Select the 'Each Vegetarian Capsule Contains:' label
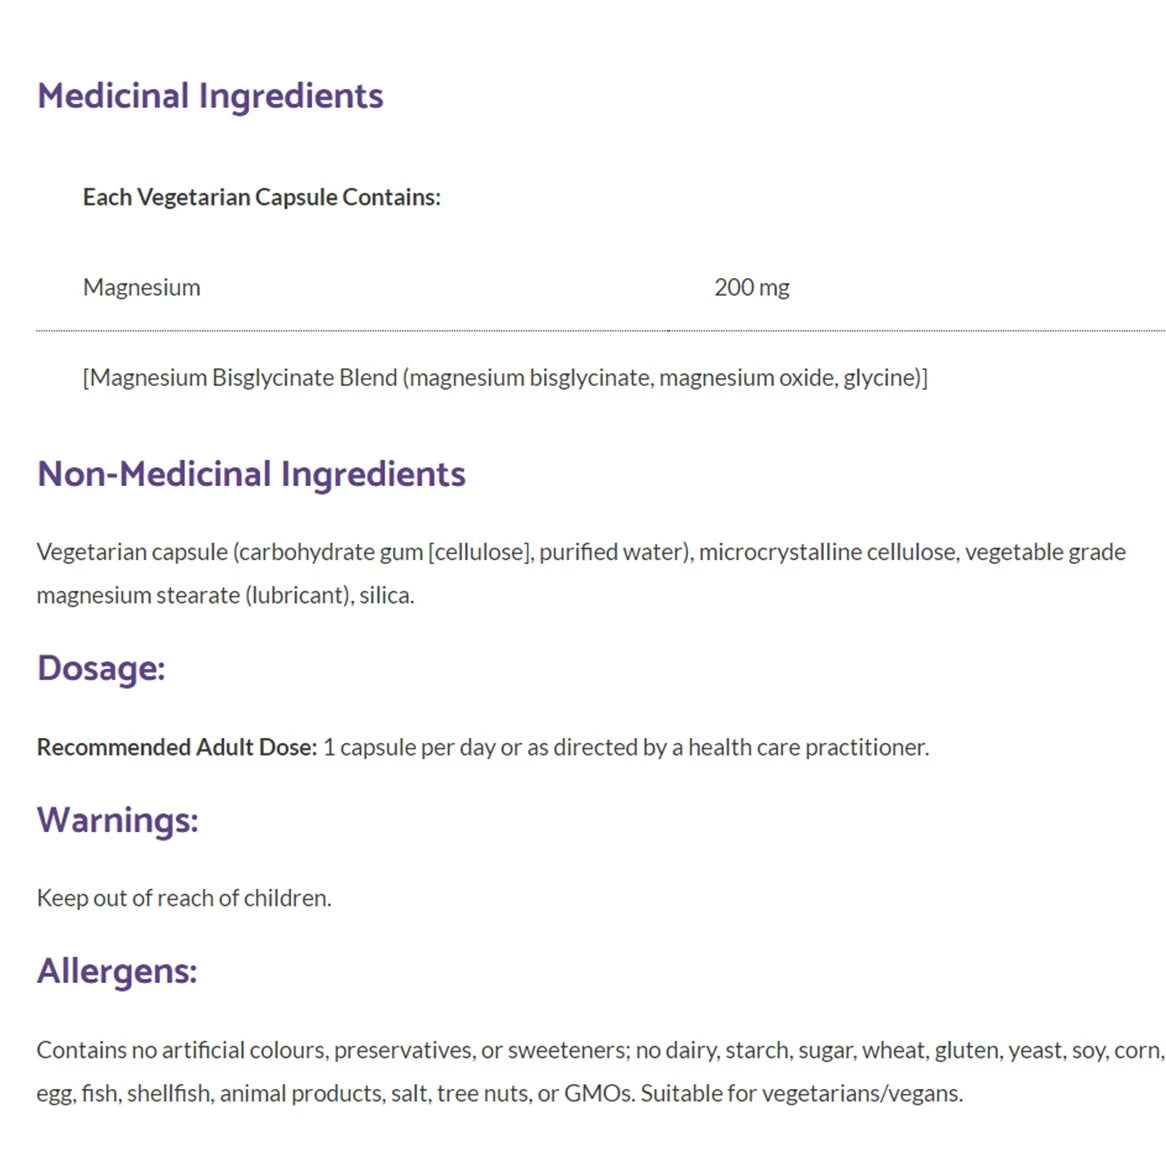The image size is (1166, 1166). (262, 198)
